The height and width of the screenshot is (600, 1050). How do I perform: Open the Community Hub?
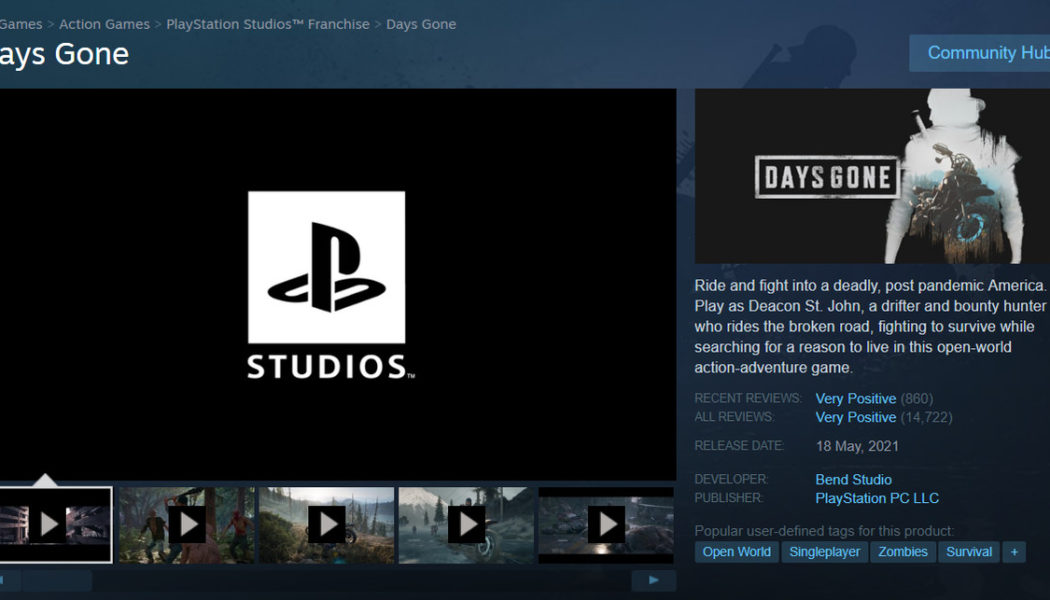[x=988, y=52]
